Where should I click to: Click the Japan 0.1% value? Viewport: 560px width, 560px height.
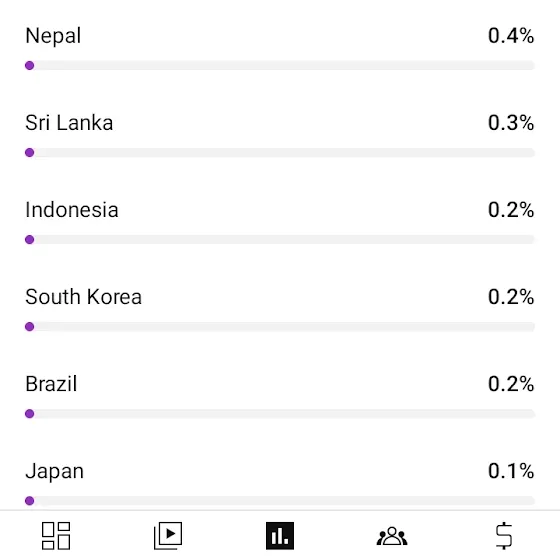tap(511, 471)
